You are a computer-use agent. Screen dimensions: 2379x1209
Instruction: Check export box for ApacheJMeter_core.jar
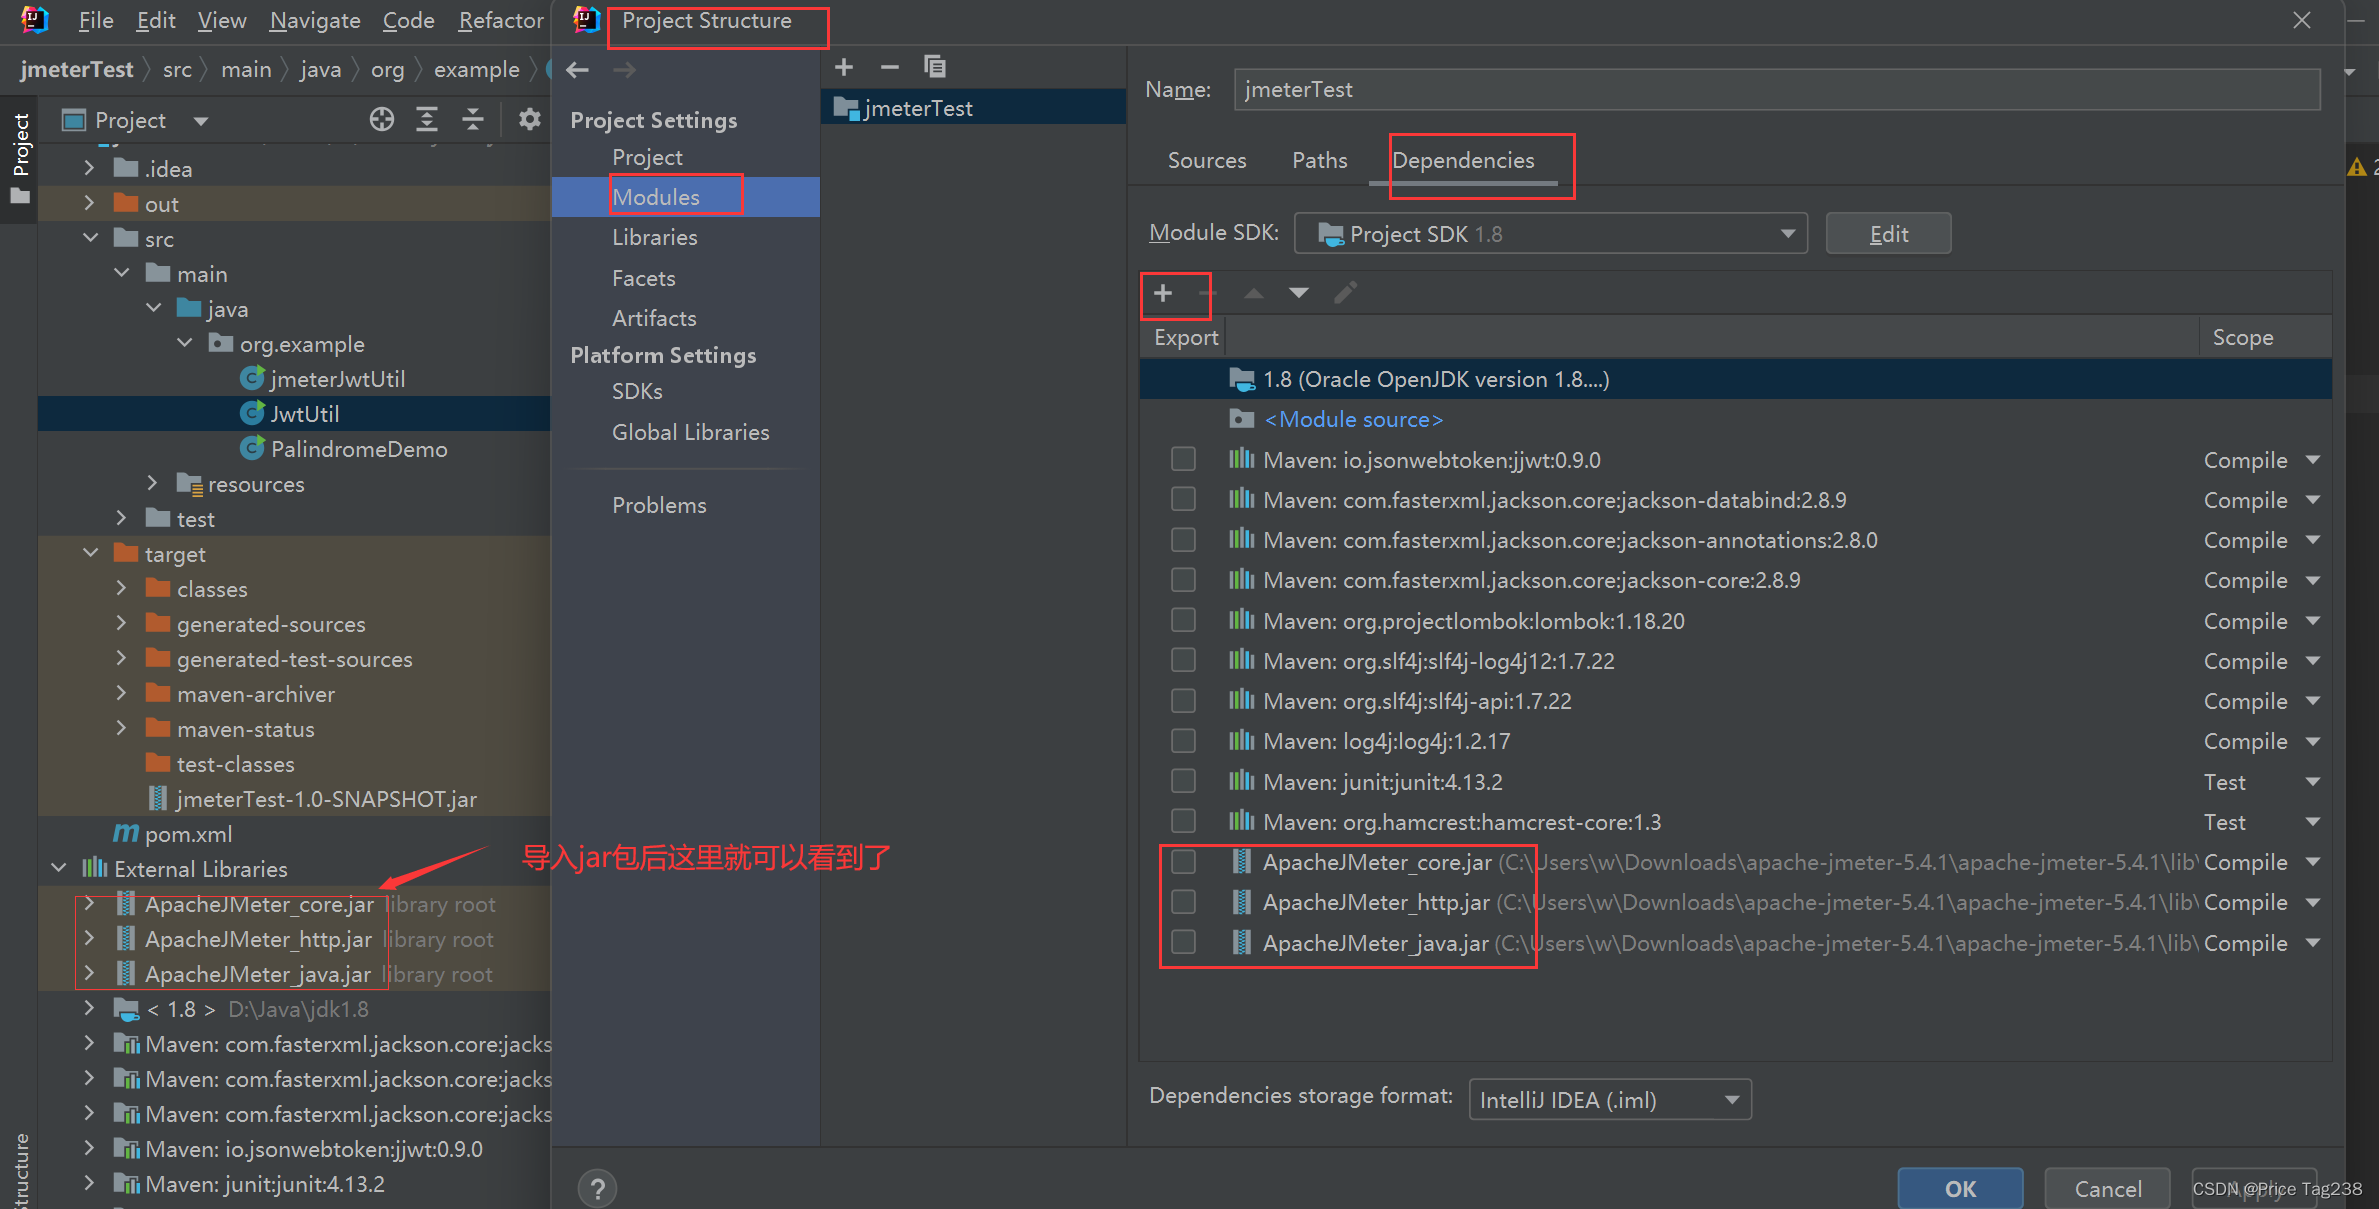(x=1183, y=862)
